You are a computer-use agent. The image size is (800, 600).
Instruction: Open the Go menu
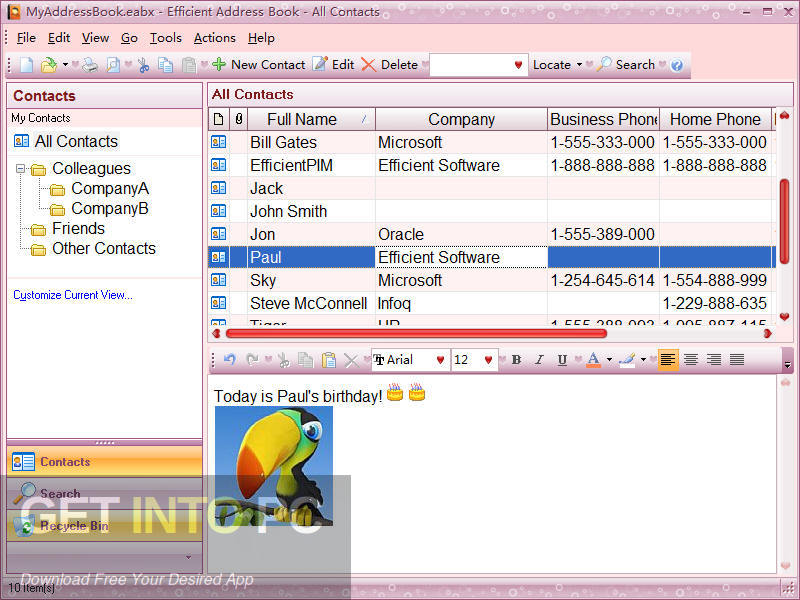click(x=129, y=38)
